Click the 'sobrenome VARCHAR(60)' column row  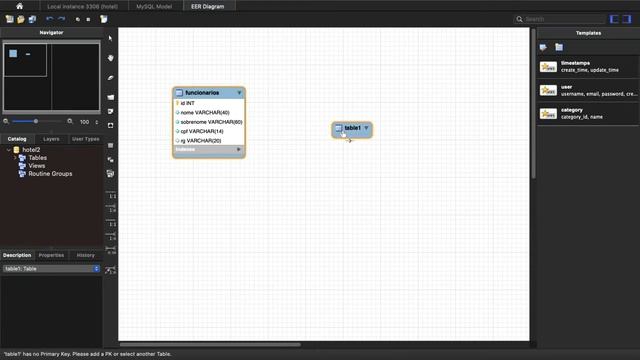[209, 122]
